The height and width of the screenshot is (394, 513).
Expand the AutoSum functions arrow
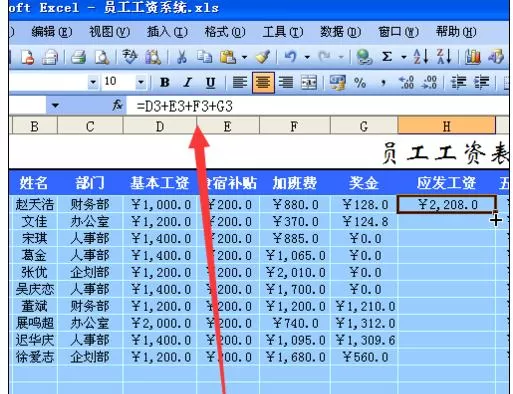[404, 57]
